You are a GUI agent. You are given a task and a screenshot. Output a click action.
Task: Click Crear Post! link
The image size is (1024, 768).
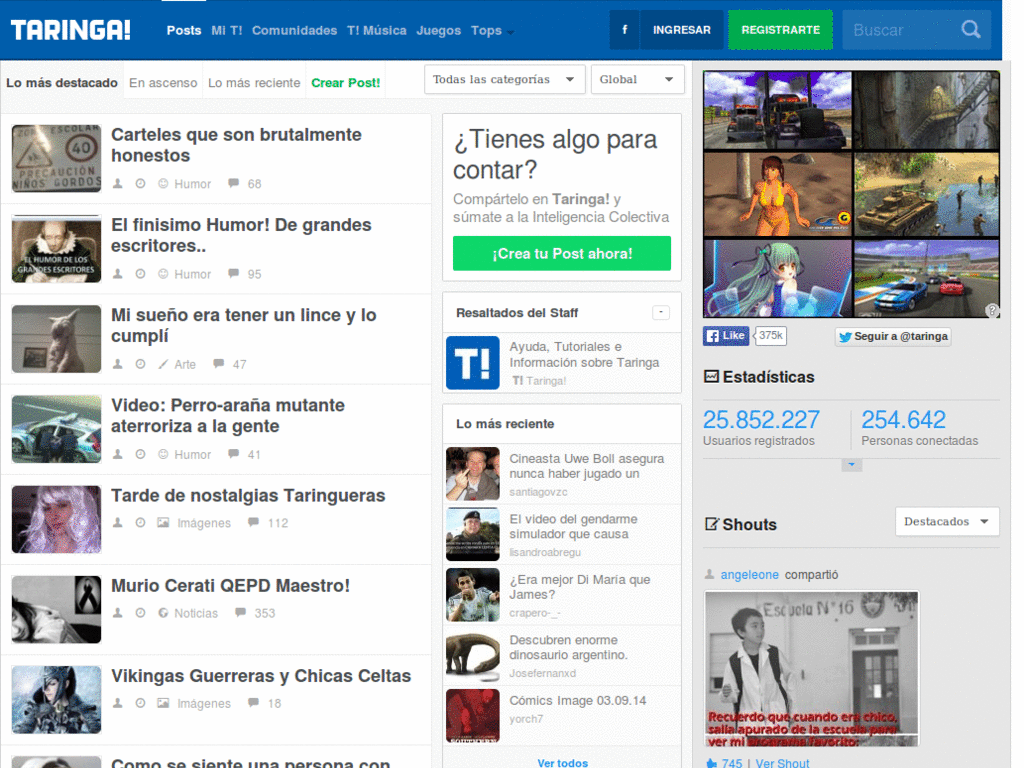345,83
